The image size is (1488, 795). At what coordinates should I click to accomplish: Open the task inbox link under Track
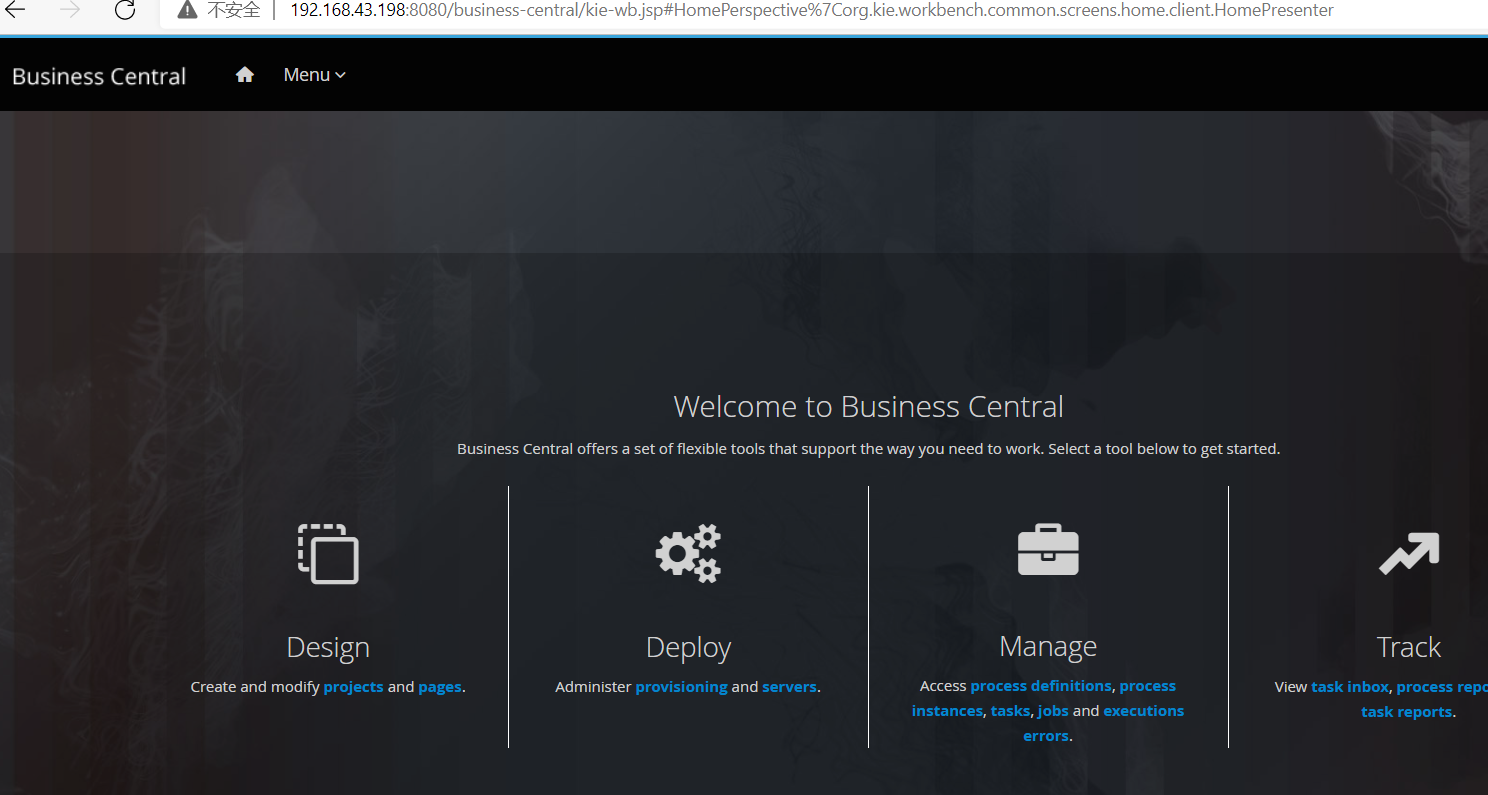[x=1349, y=686]
